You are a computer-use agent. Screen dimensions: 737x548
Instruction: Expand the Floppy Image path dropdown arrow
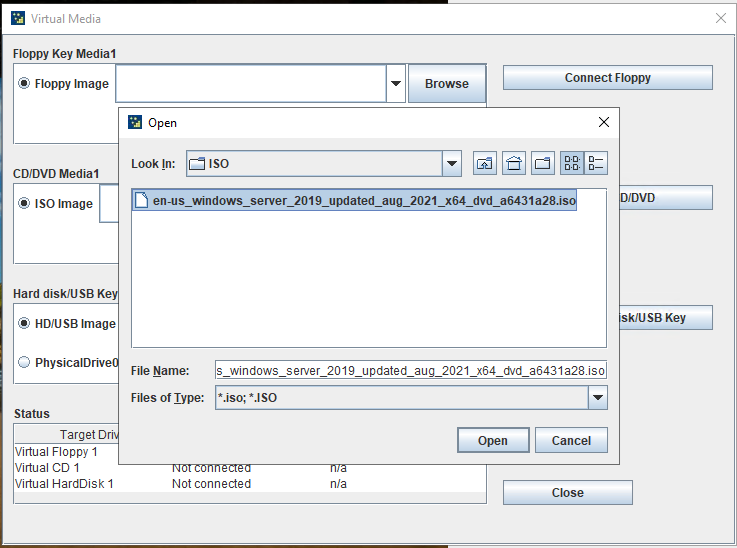[396, 84]
